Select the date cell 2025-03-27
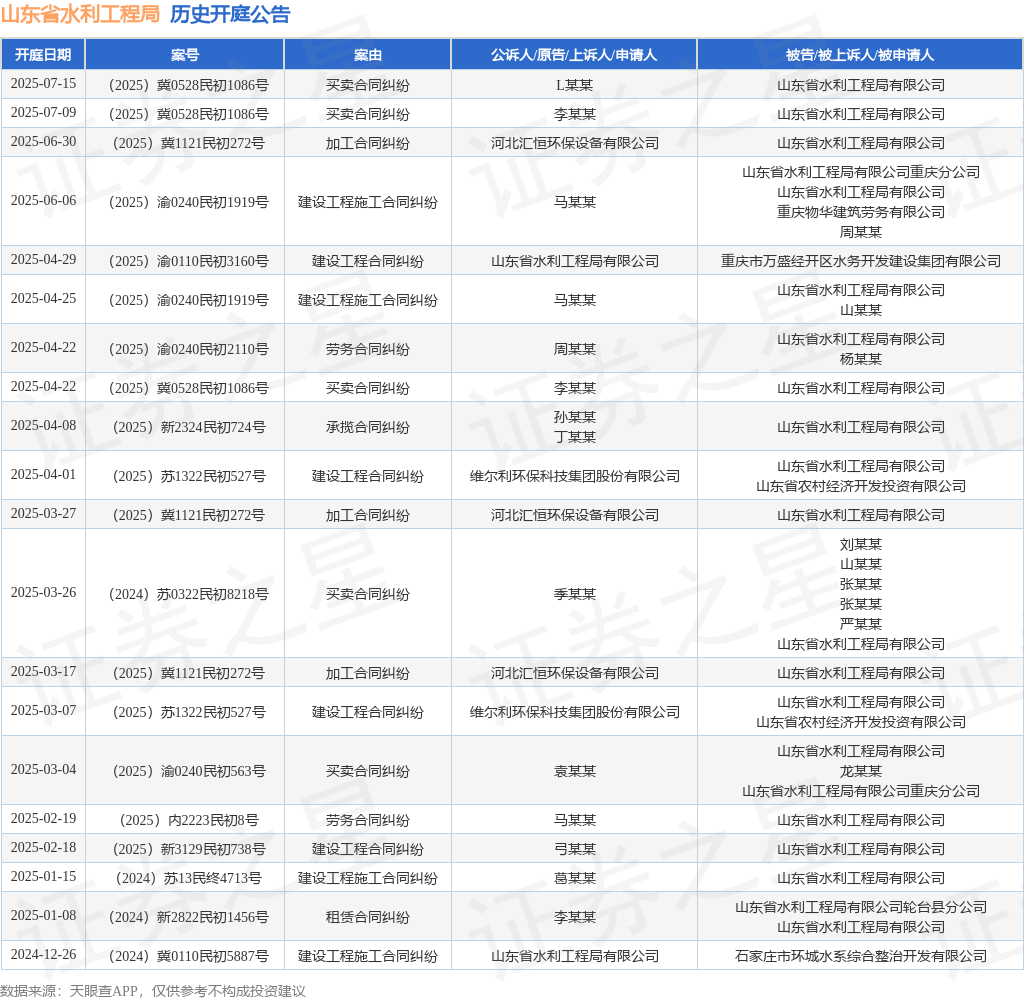The image size is (1024, 1000). (43, 514)
